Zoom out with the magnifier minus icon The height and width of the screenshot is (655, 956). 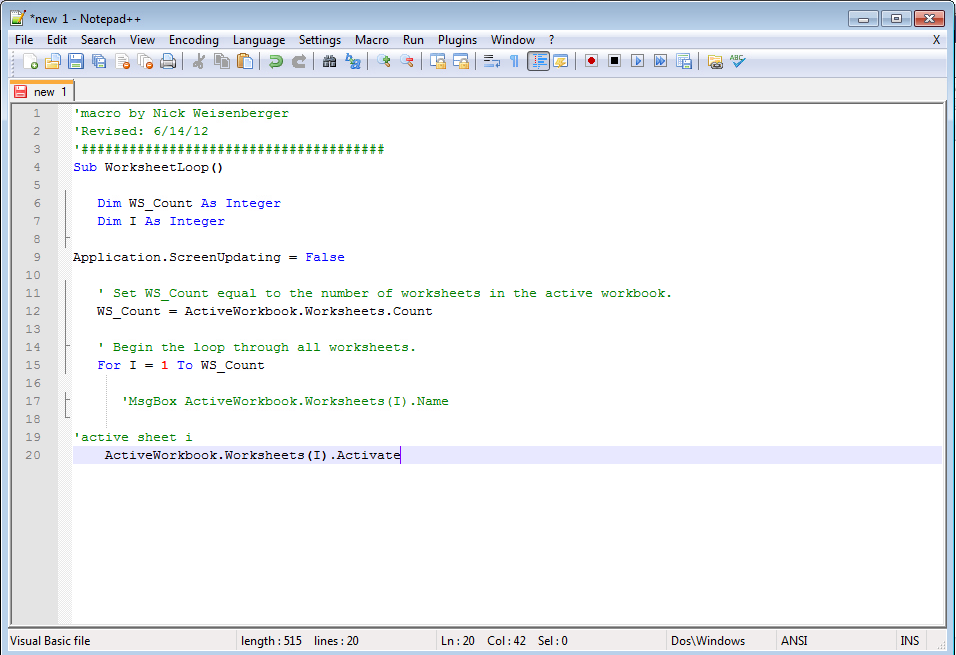point(407,61)
